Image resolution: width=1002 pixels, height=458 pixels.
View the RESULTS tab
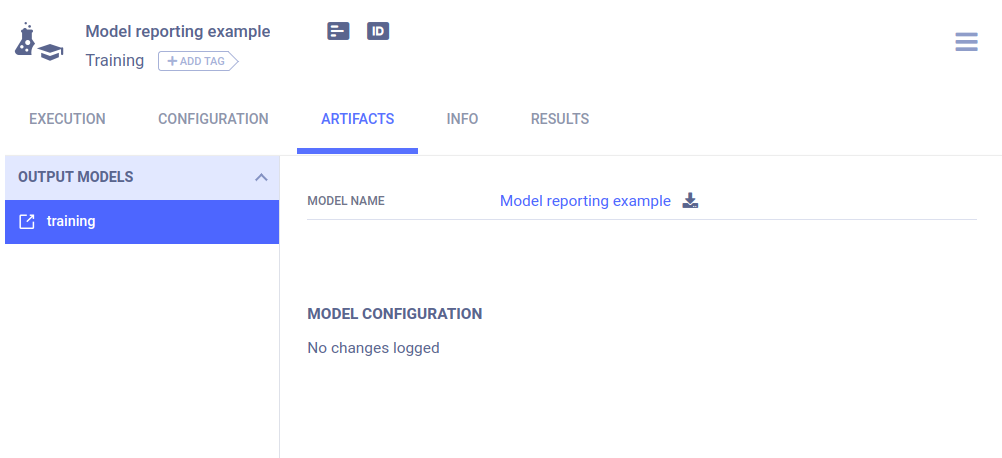(x=559, y=119)
